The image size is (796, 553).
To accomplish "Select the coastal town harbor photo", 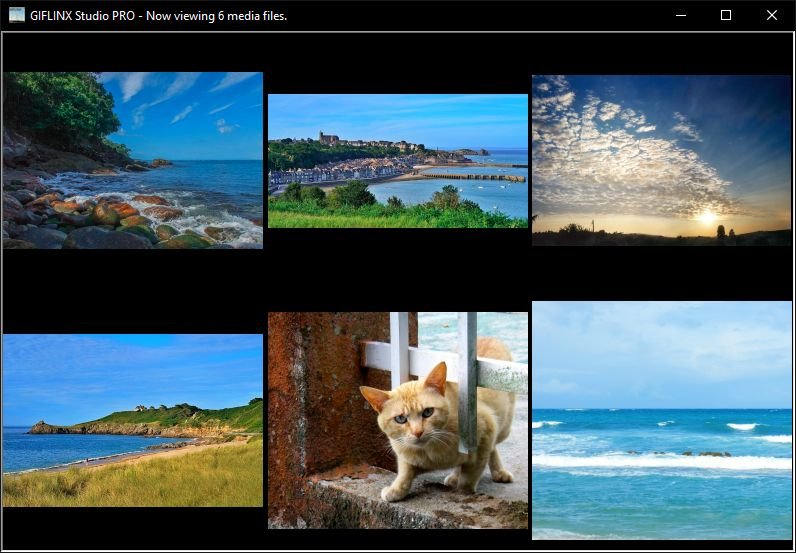I will (397, 161).
